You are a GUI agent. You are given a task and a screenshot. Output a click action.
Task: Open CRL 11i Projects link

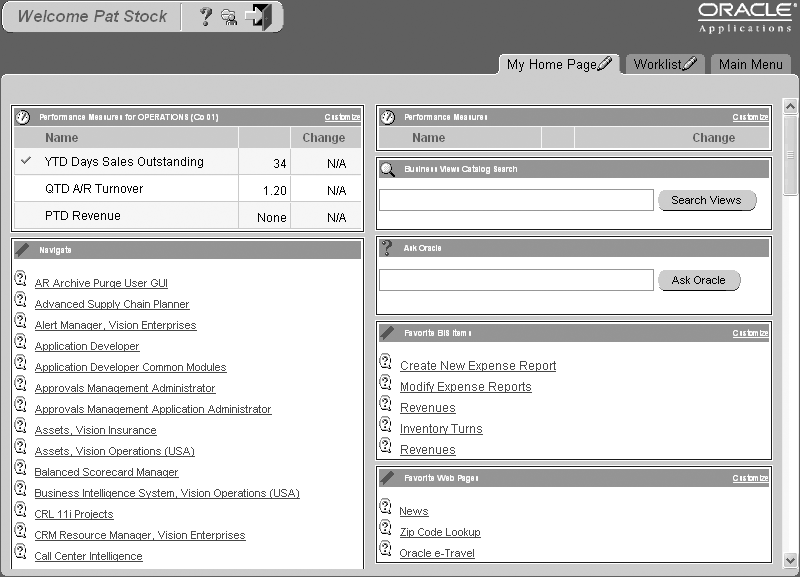pos(74,514)
